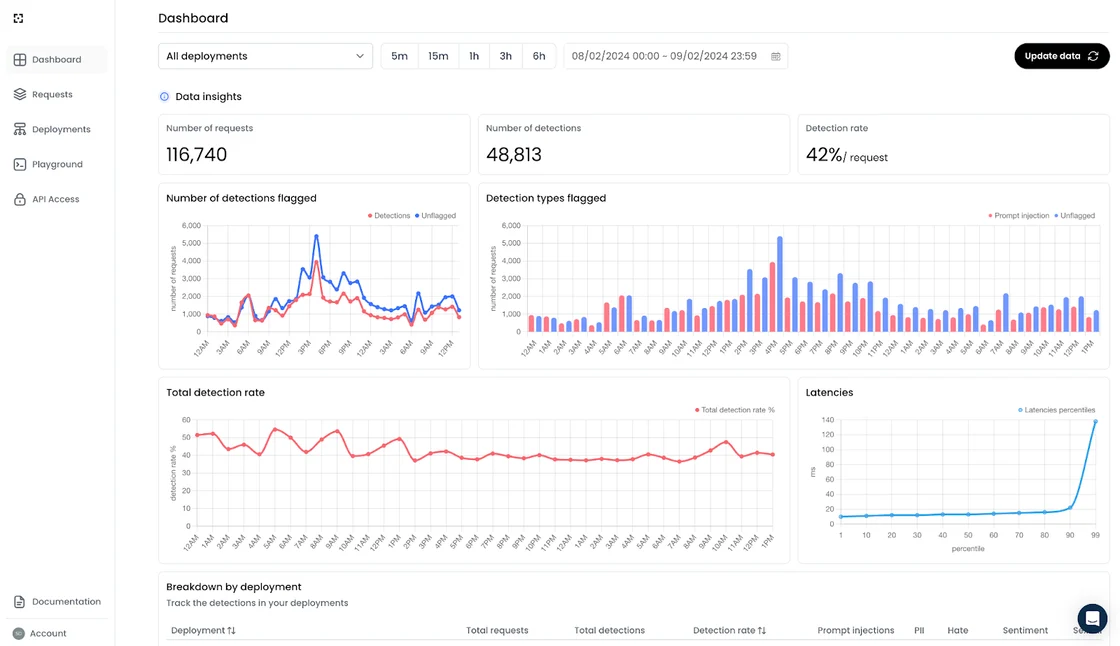
Task: Click the app logo icon in sidebar
Action: pyautogui.click(x=19, y=19)
